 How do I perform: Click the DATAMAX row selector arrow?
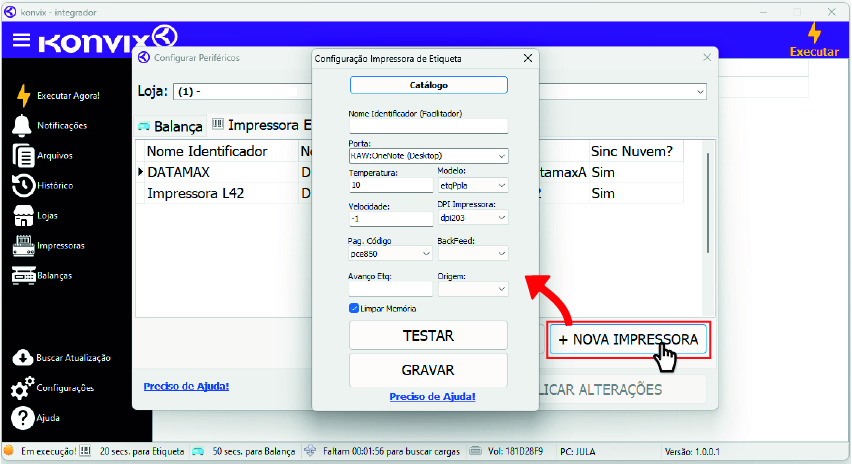click(140, 172)
